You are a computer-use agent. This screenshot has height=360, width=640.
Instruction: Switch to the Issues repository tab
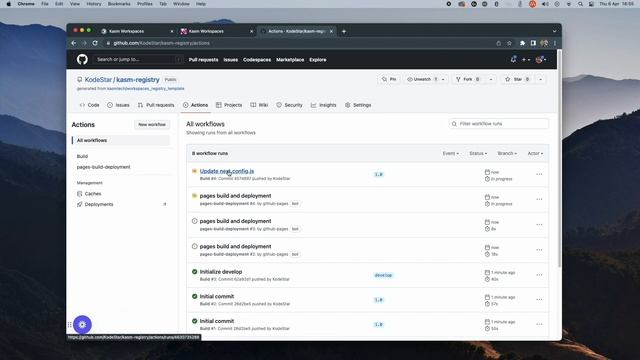[118, 105]
